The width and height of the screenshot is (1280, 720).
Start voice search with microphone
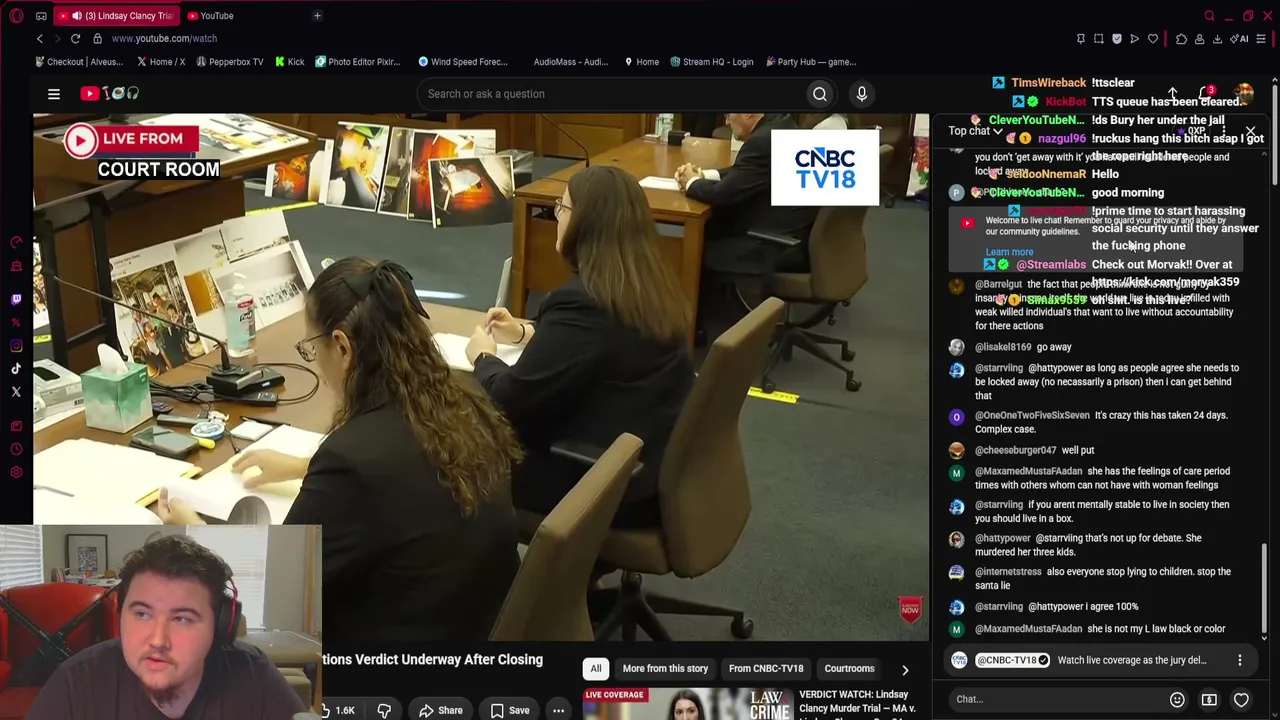click(x=862, y=94)
